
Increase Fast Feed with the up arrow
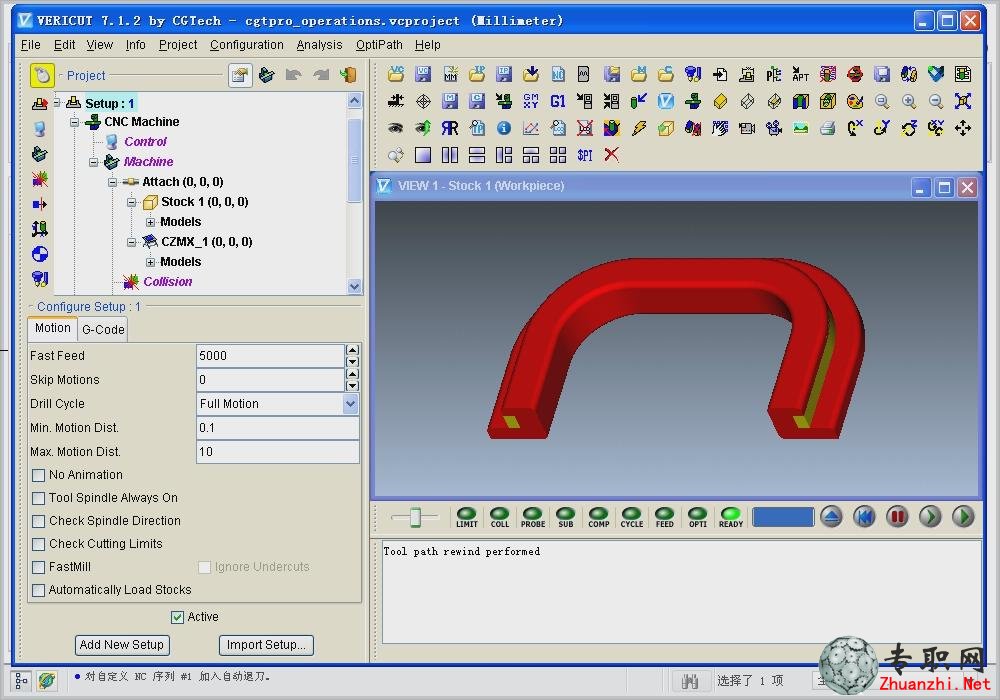coord(352,350)
